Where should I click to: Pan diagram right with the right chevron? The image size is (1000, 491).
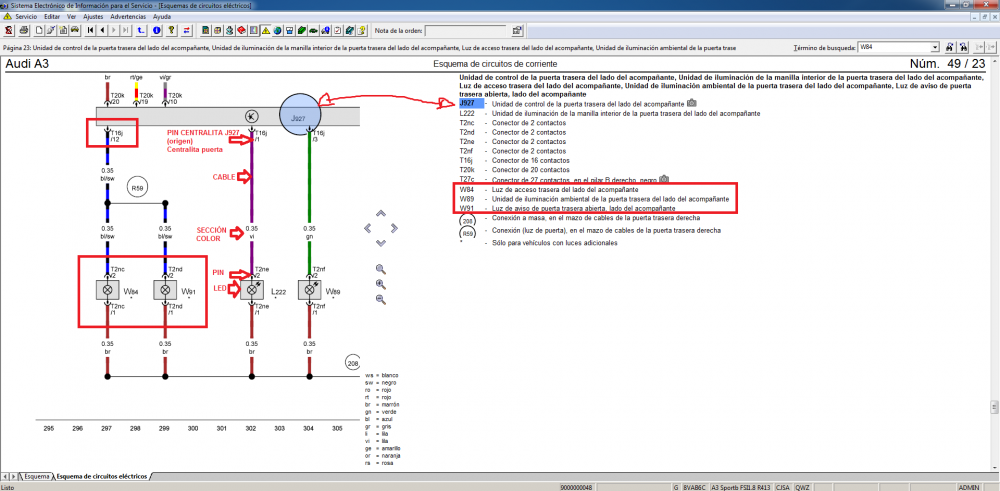click(x=393, y=228)
